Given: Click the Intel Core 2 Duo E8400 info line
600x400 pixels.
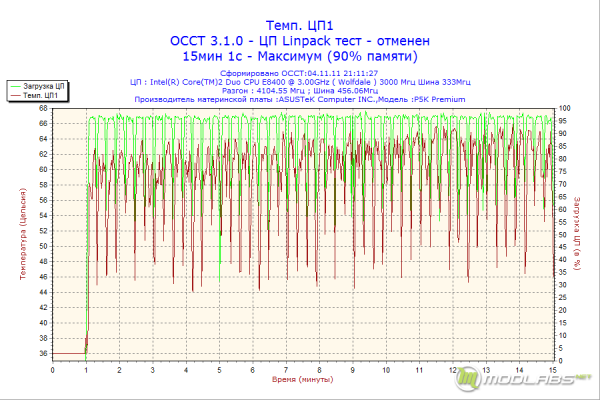Looking at the screenshot, I should [300, 82].
